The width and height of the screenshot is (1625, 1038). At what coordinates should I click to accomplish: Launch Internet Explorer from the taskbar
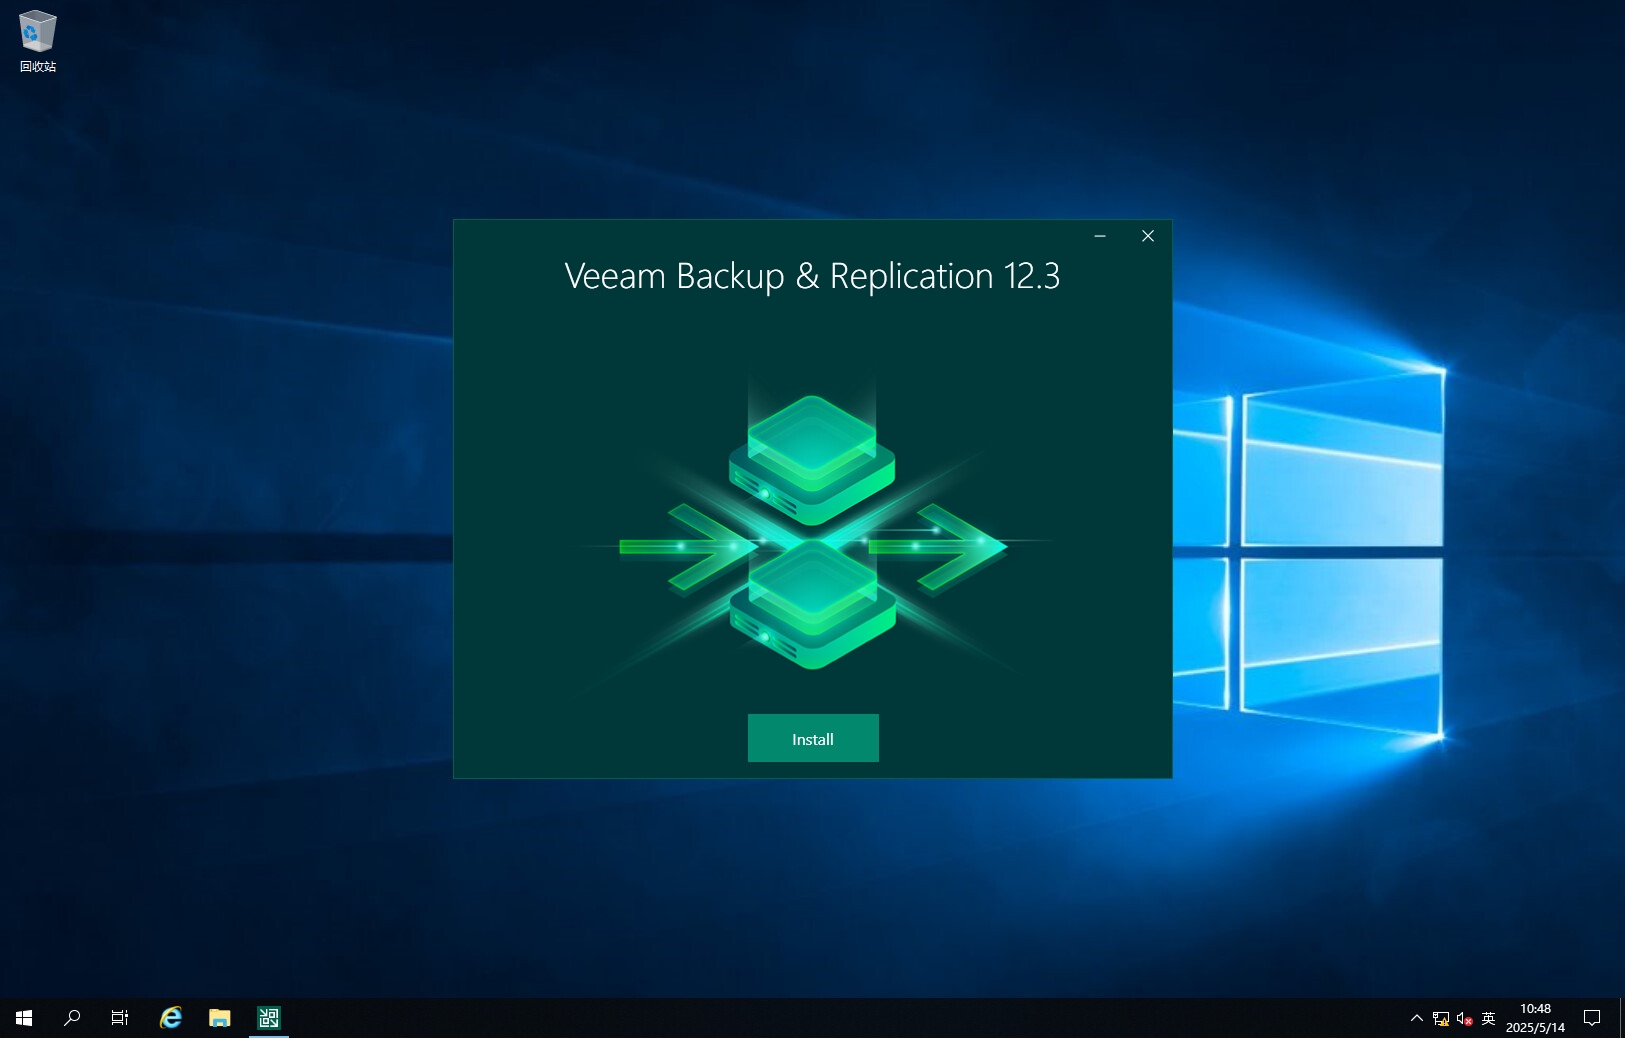[171, 1018]
